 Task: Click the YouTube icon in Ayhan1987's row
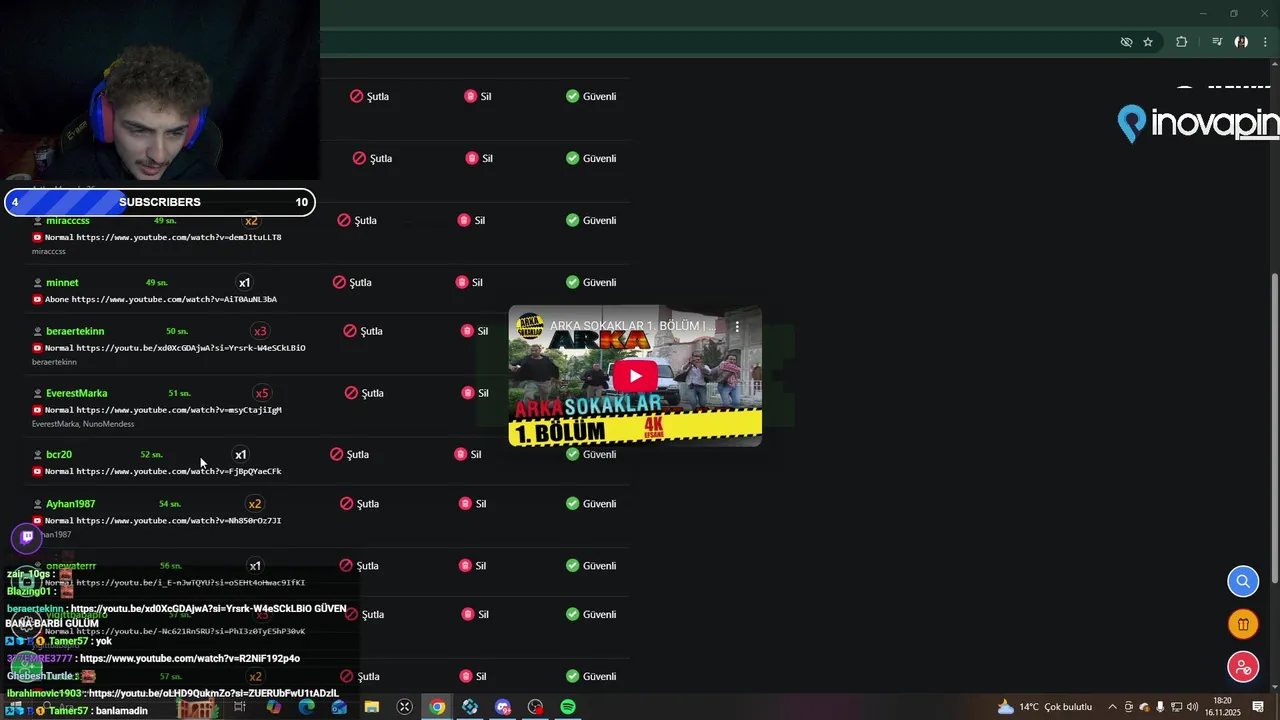37,521
